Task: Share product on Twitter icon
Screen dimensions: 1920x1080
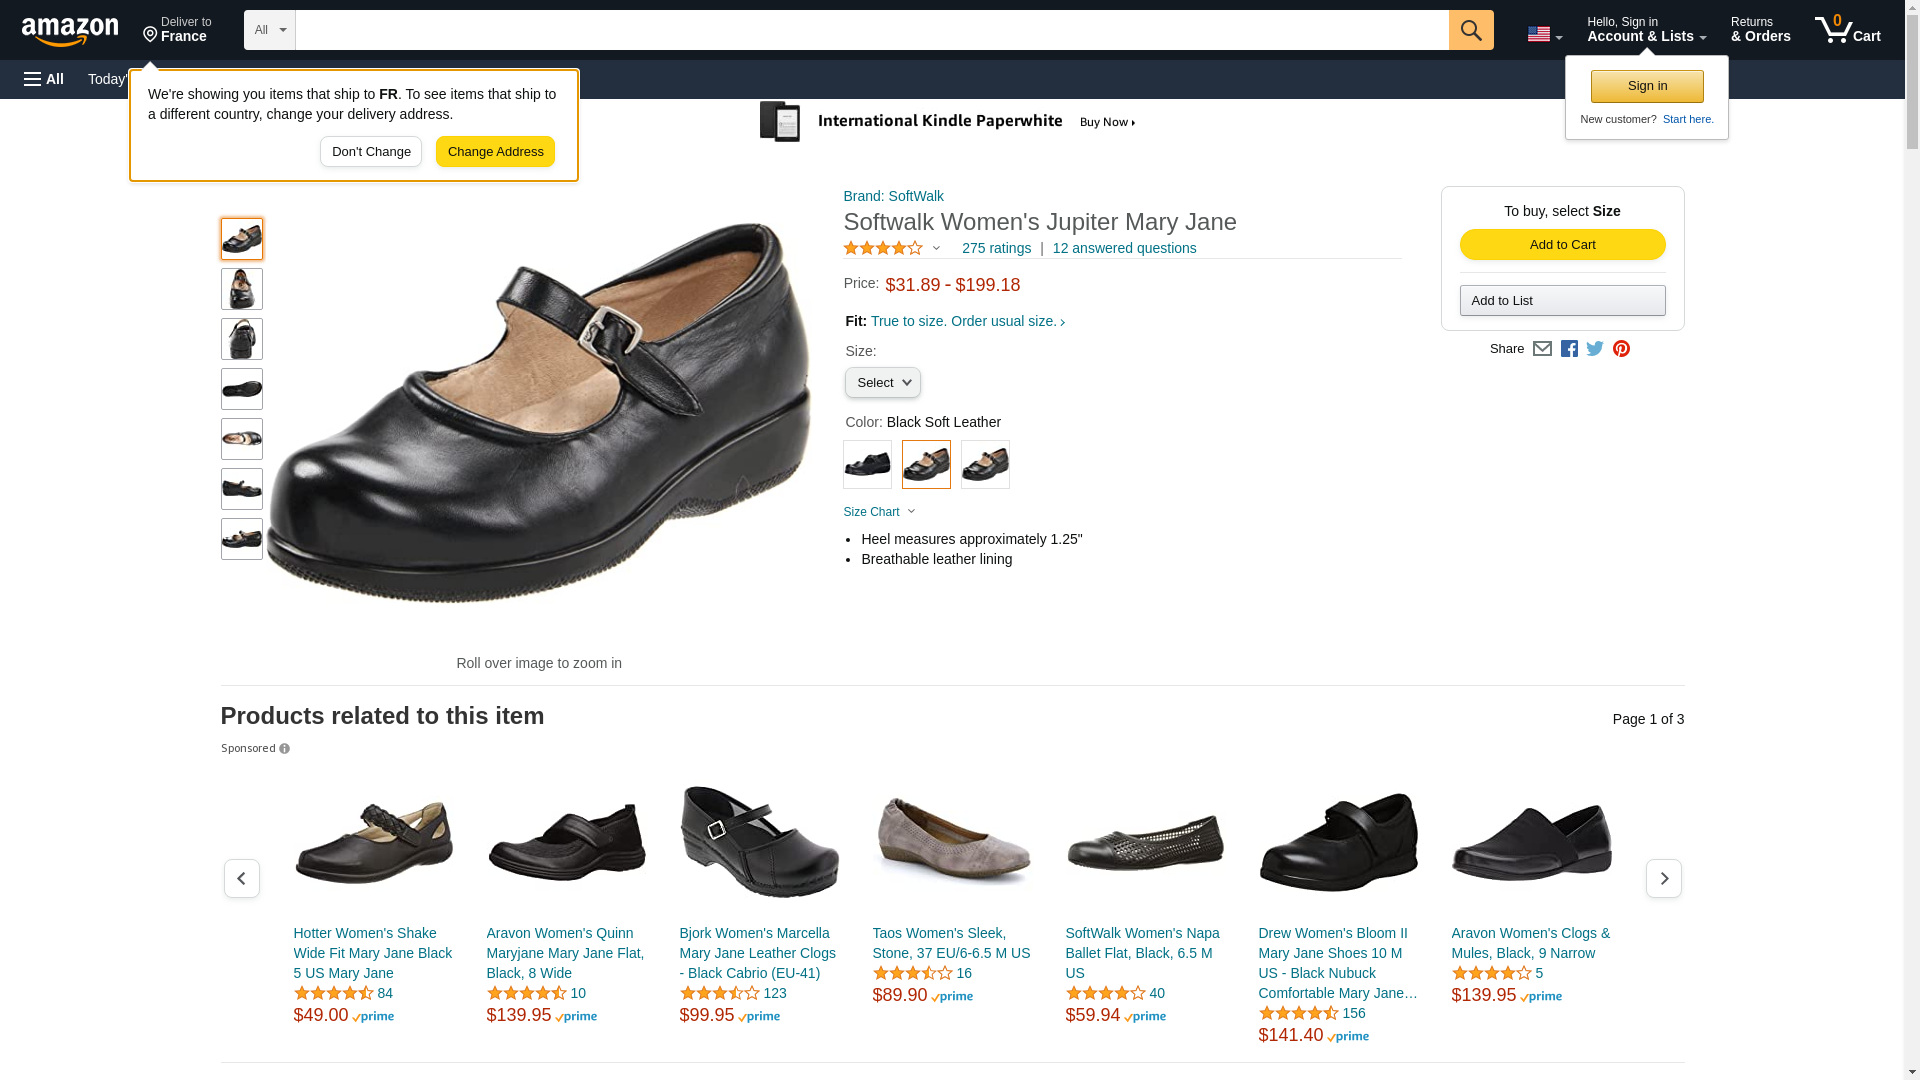Action: [1595, 349]
